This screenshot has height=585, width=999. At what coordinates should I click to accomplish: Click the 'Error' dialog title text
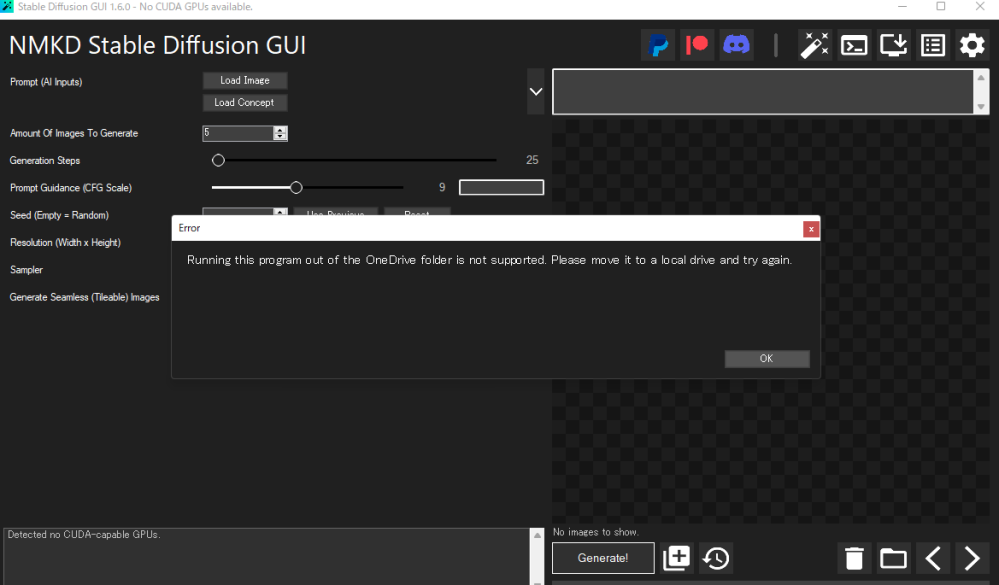click(189, 228)
